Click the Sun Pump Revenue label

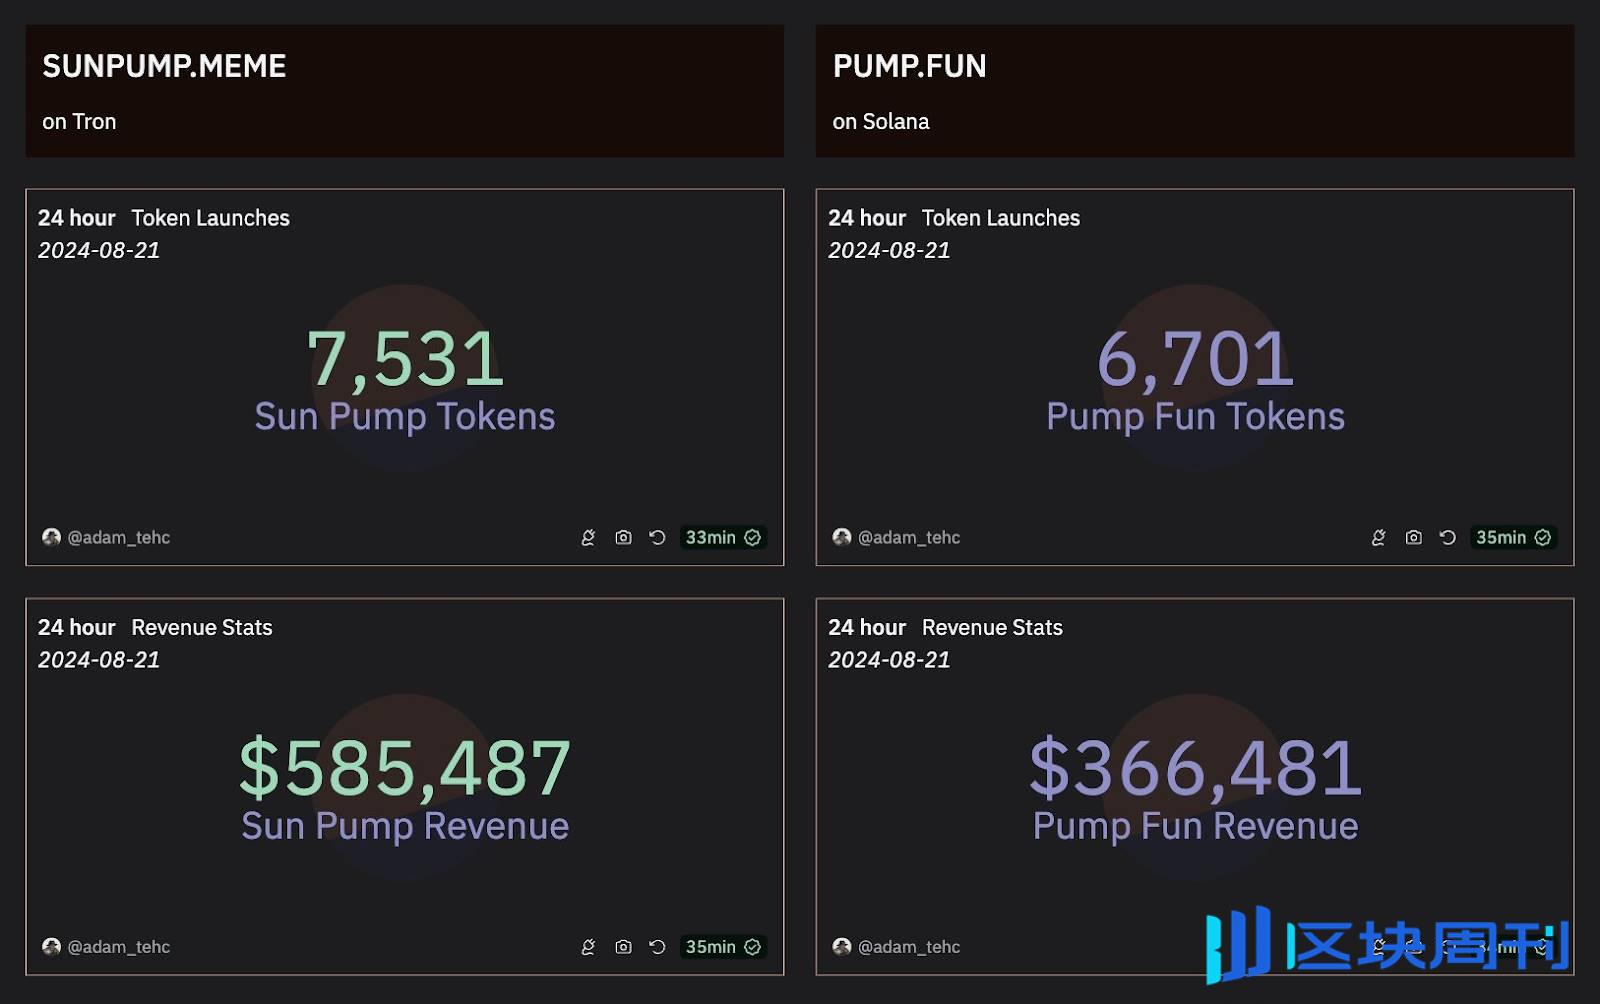click(405, 827)
